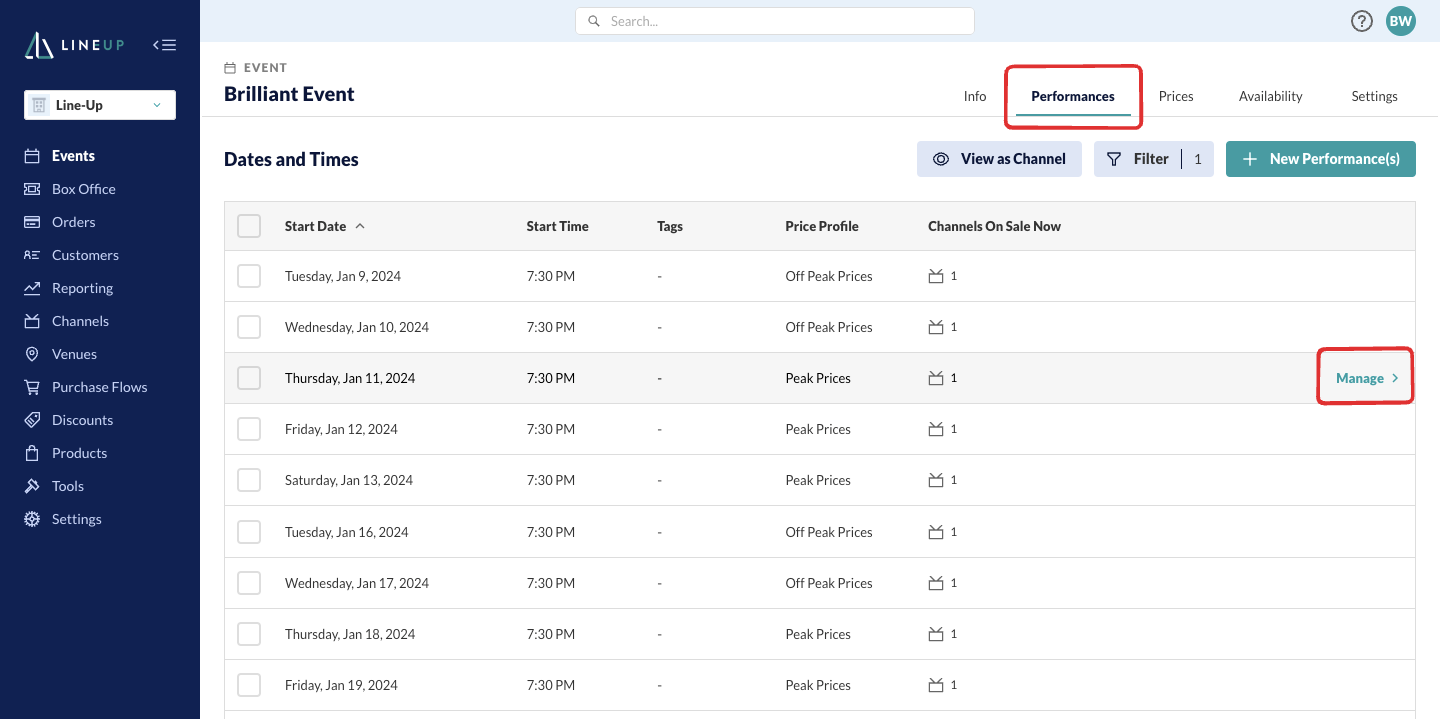Image resolution: width=1440 pixels, height=719 pixels.
Task: Click the Orders card icon
Action: click(32, 222)
